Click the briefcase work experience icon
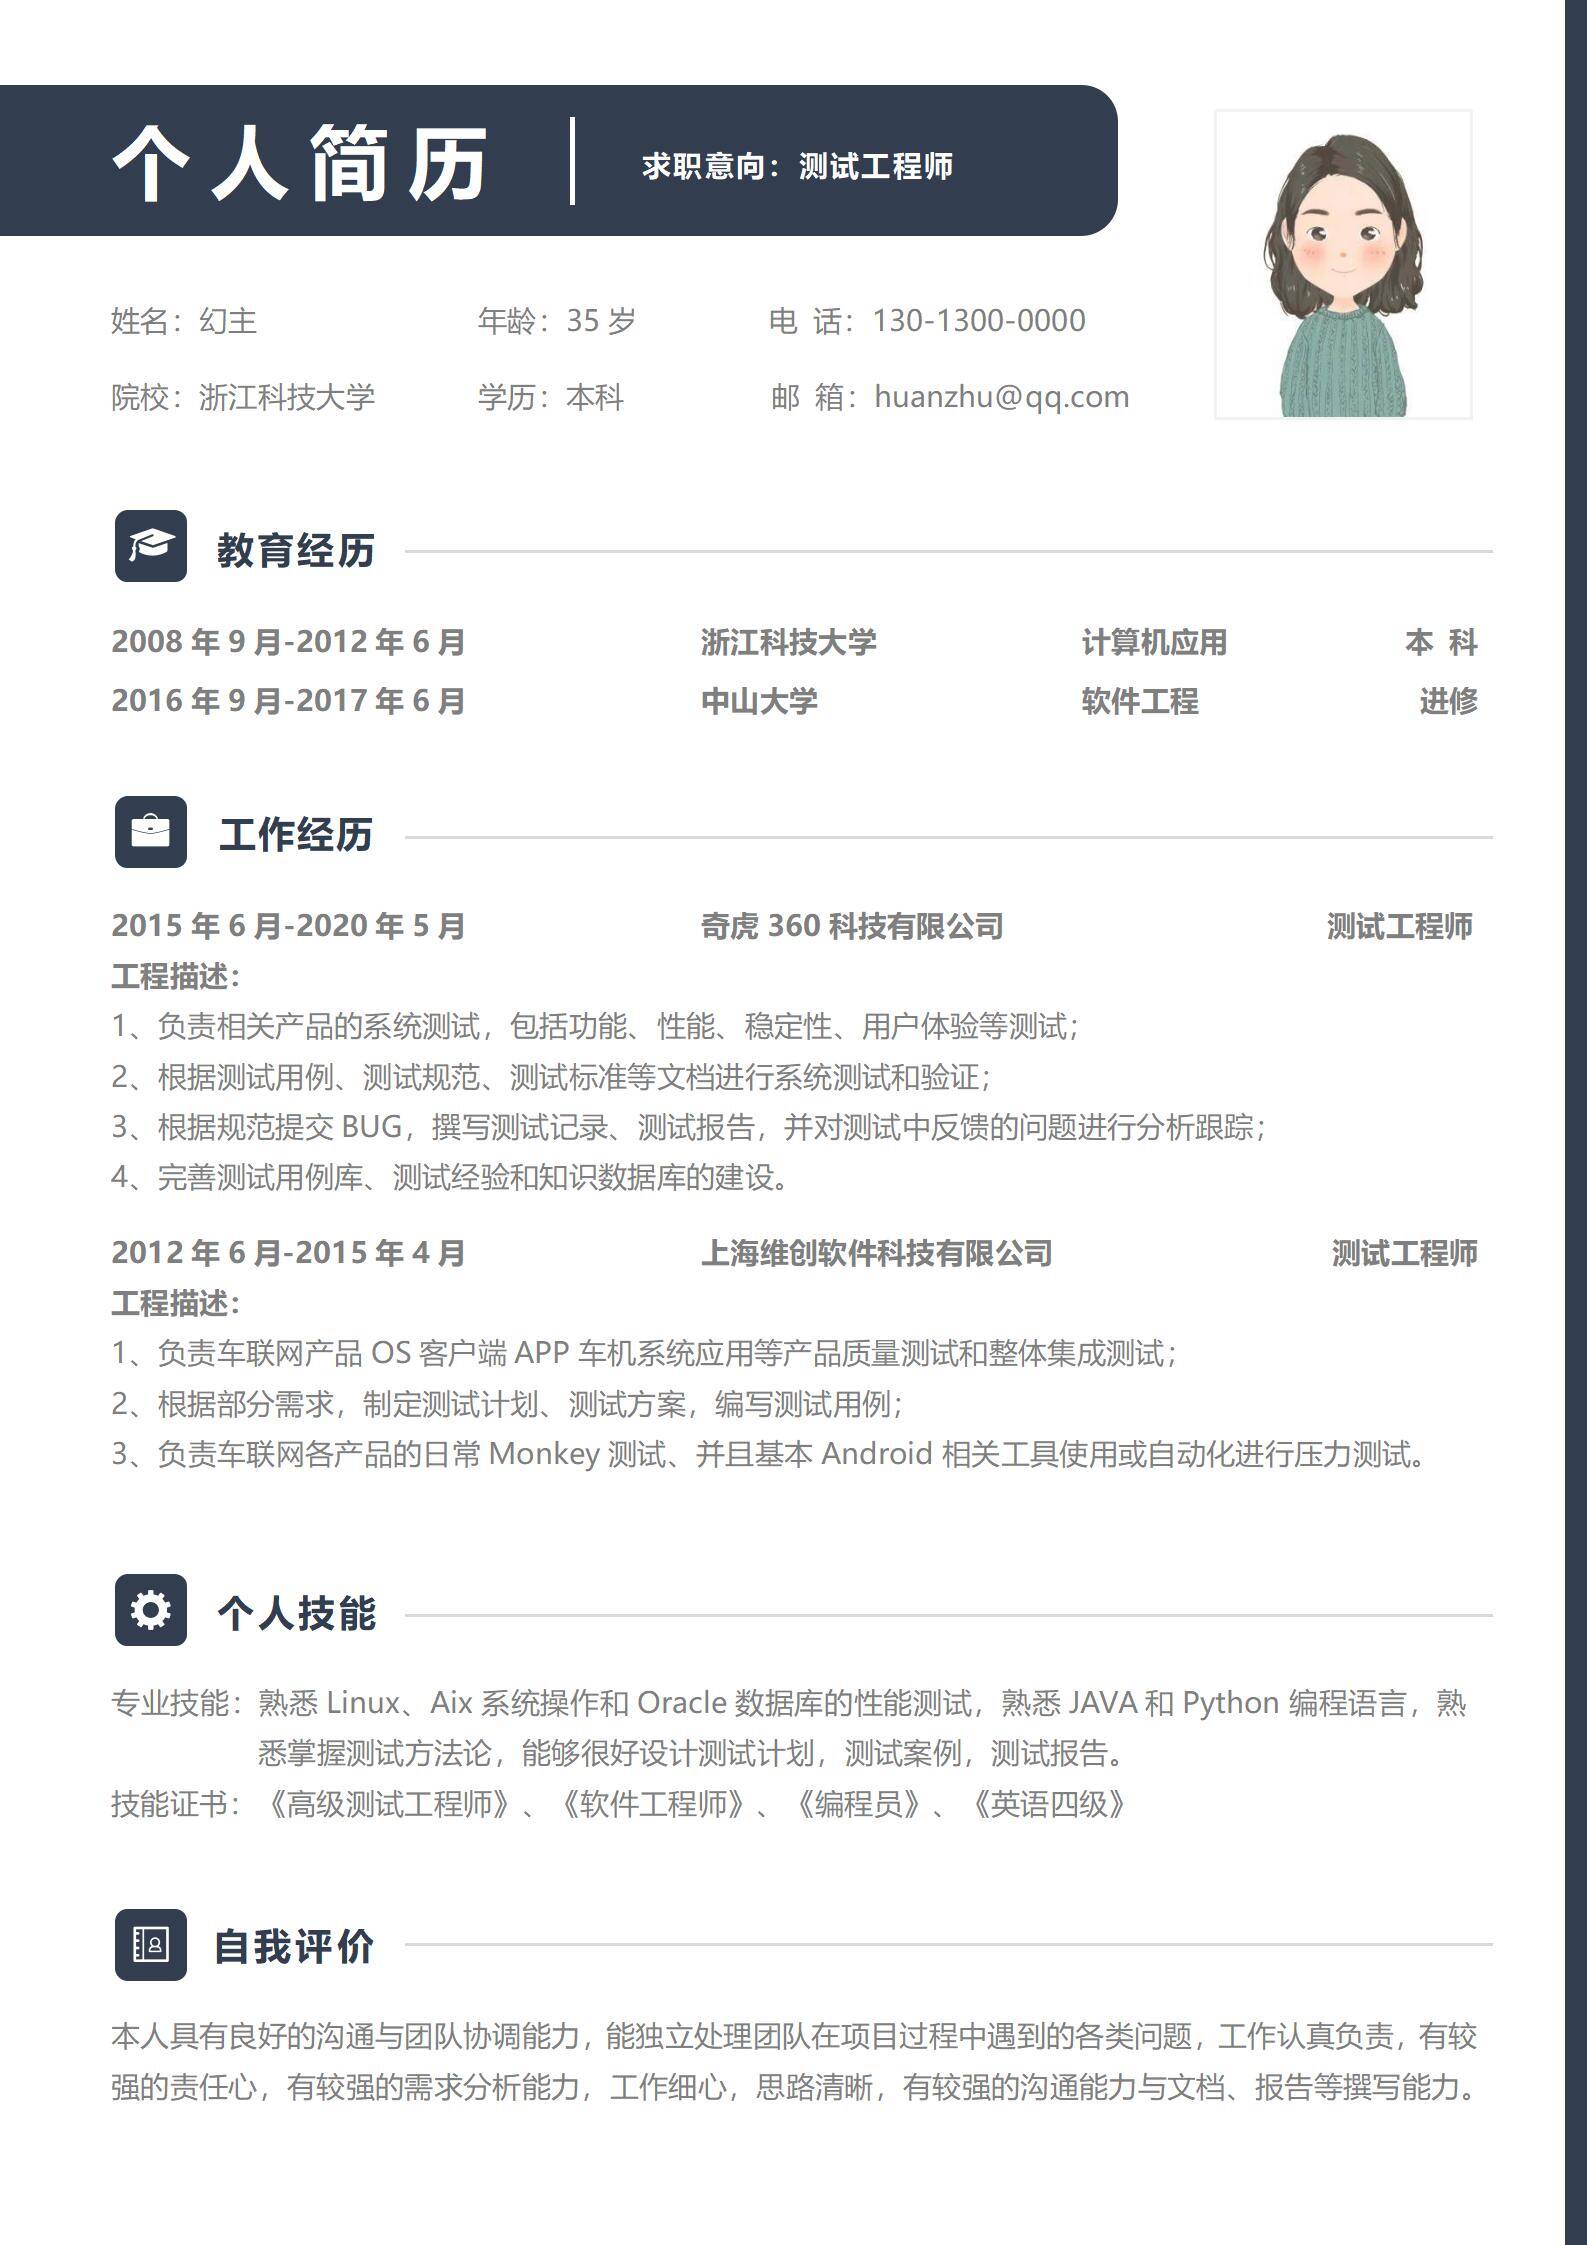The height and width of the screenshot is (2245, 1587). 151,832
